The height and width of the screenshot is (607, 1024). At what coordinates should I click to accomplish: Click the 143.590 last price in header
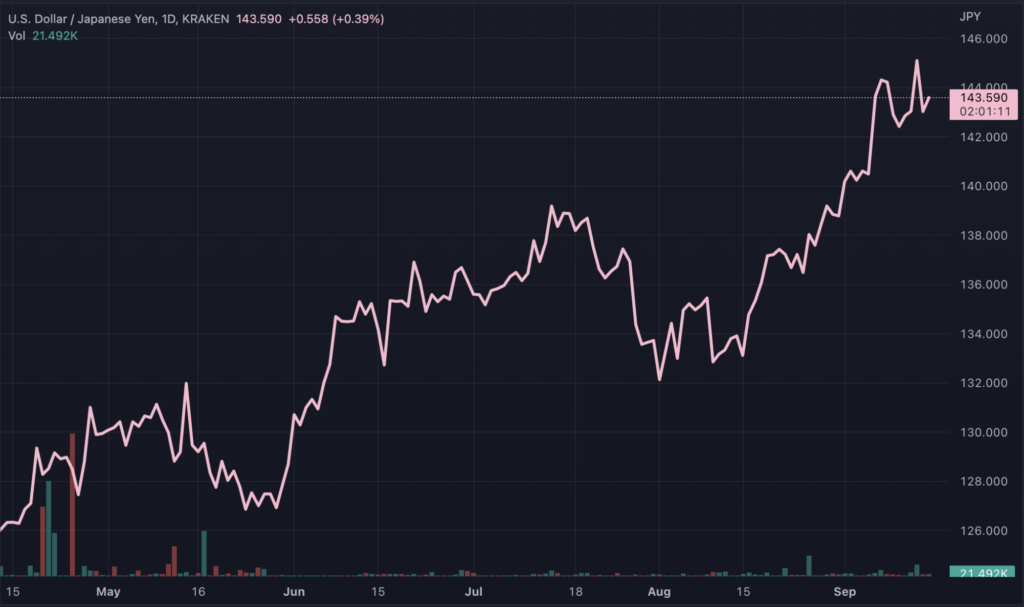[x=259, y=19]
